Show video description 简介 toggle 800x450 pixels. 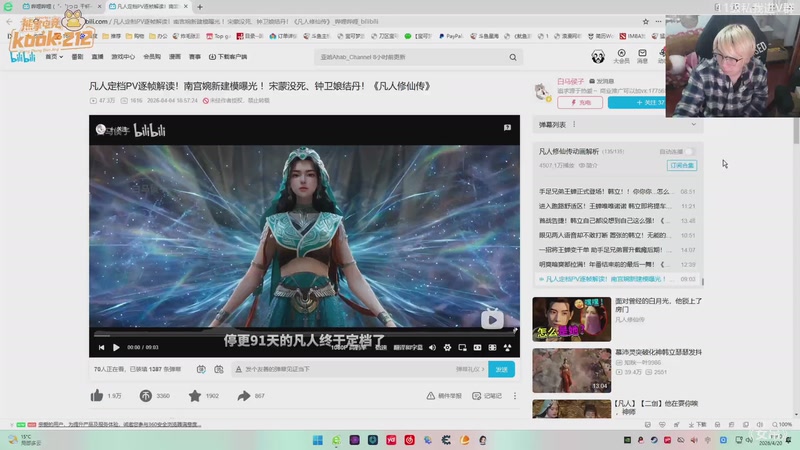coord(588,165)
